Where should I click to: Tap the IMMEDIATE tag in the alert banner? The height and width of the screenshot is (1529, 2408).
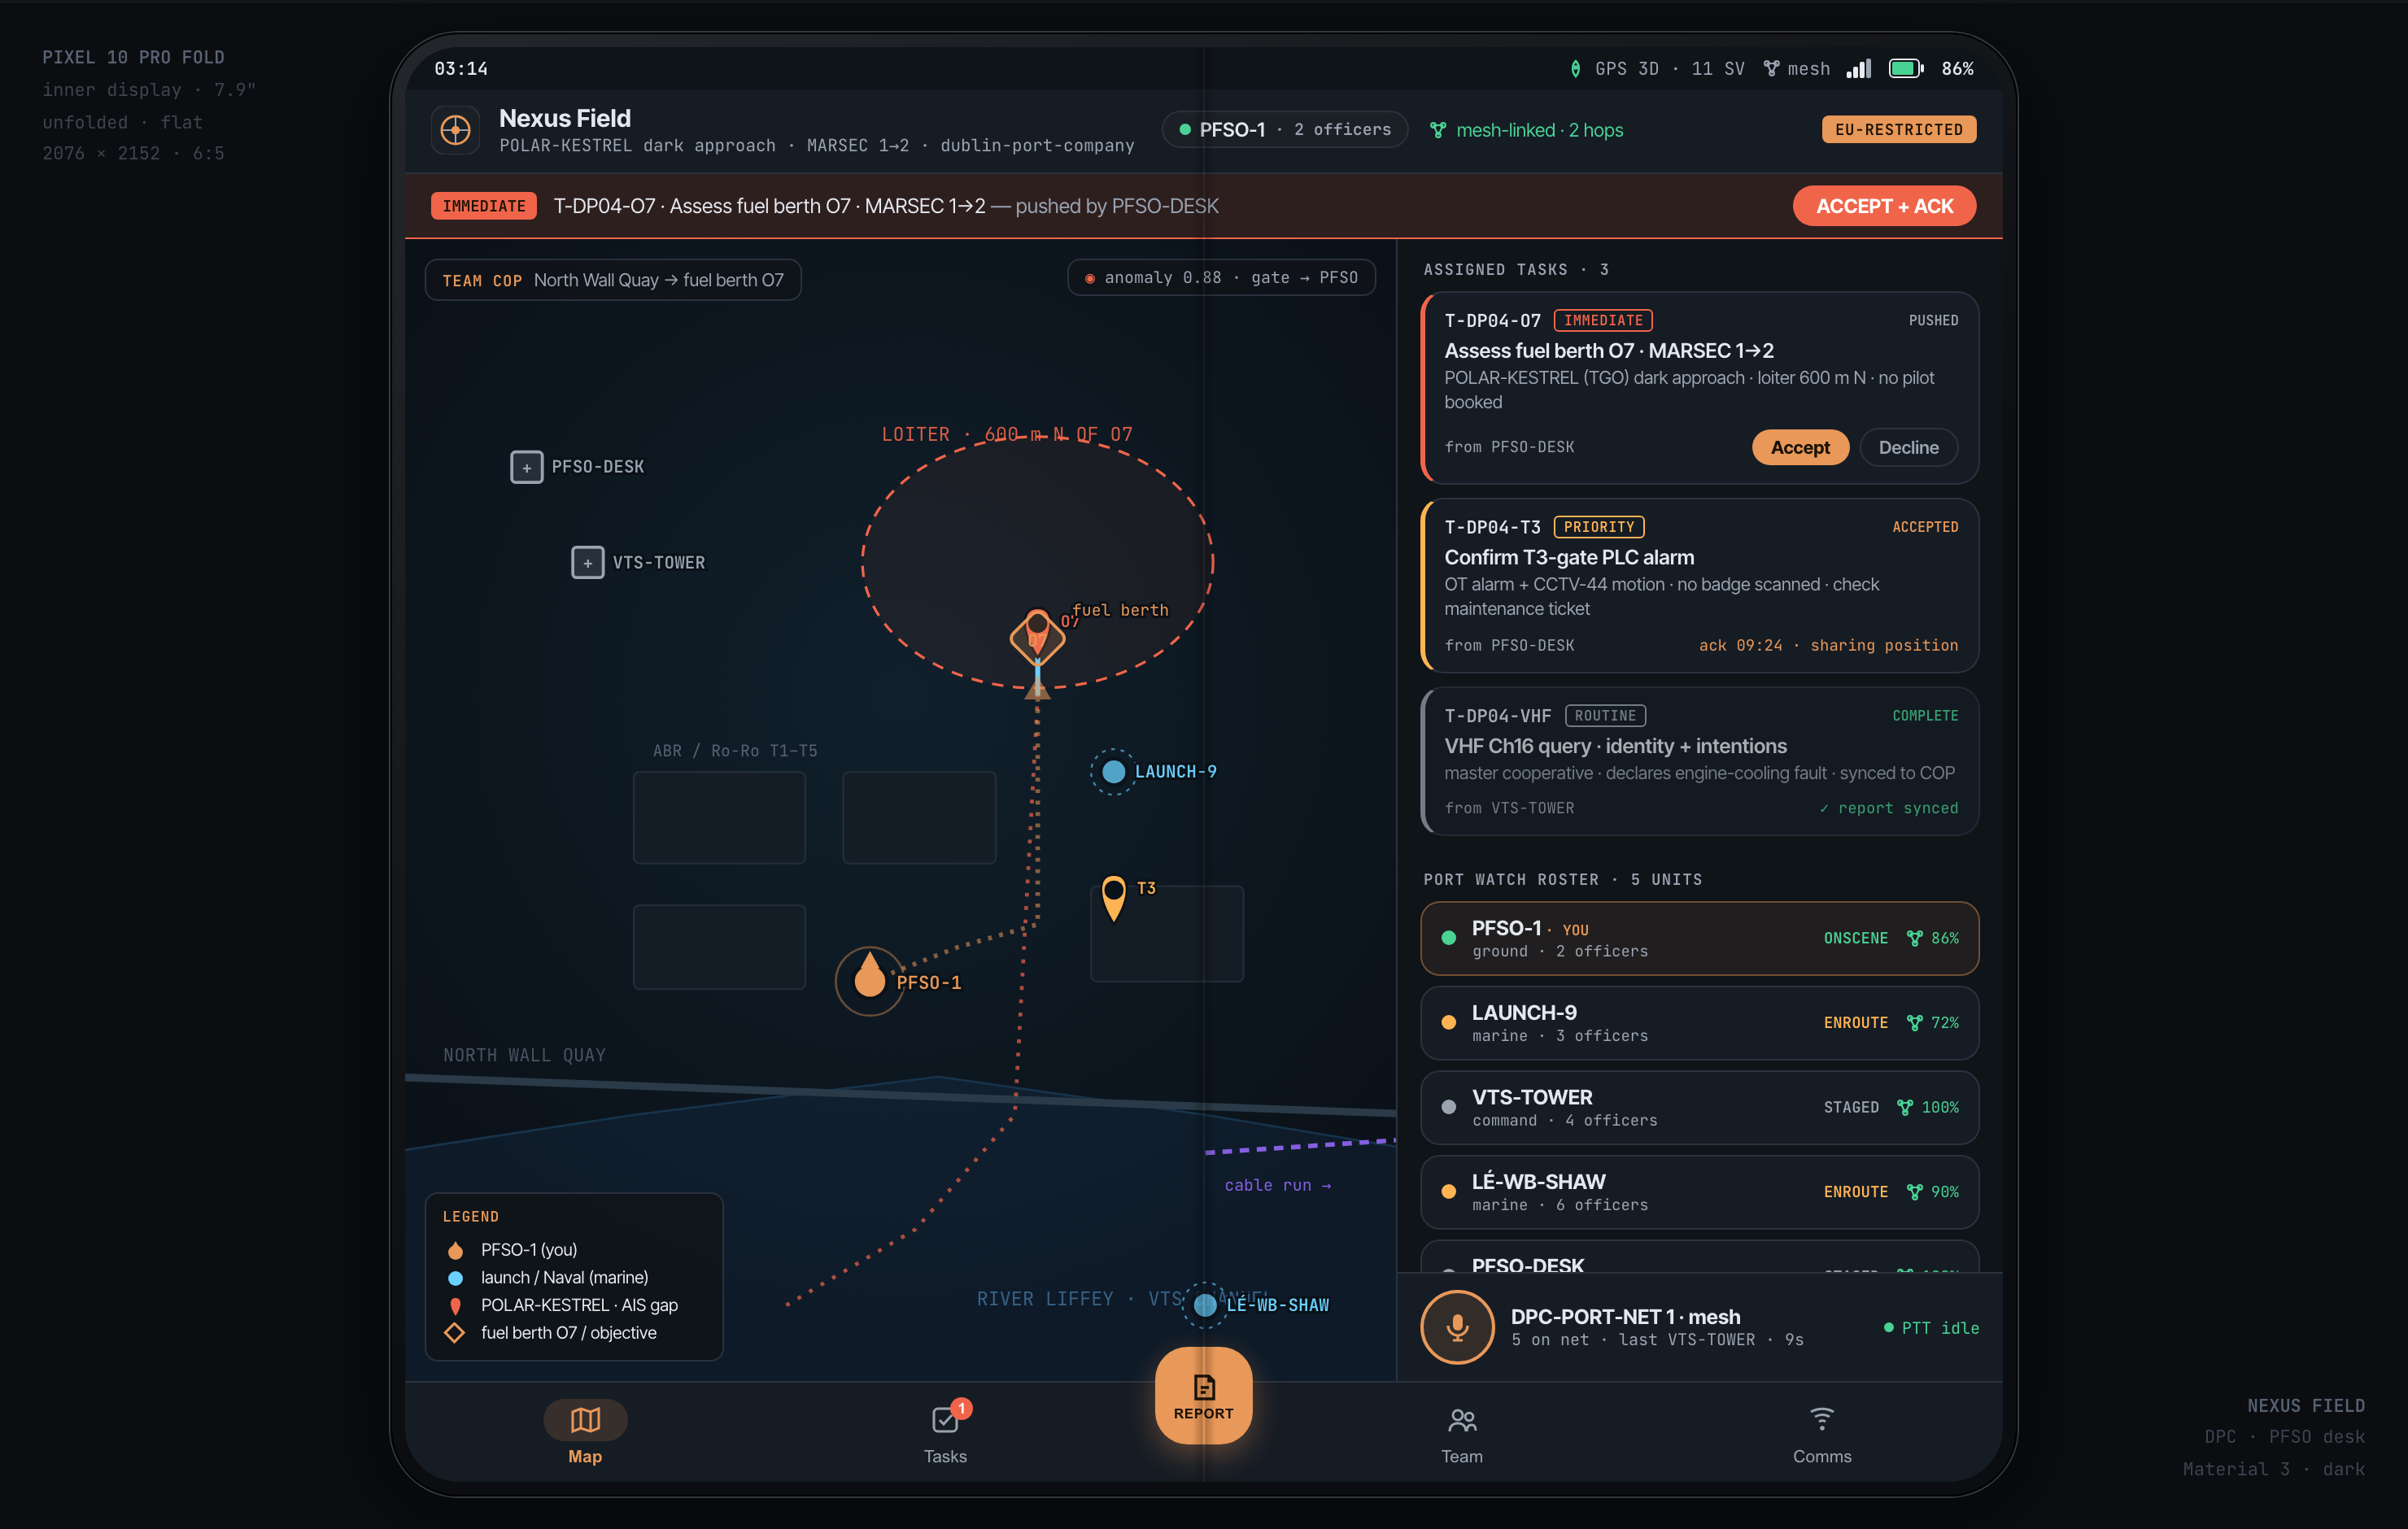click(484, 206)
